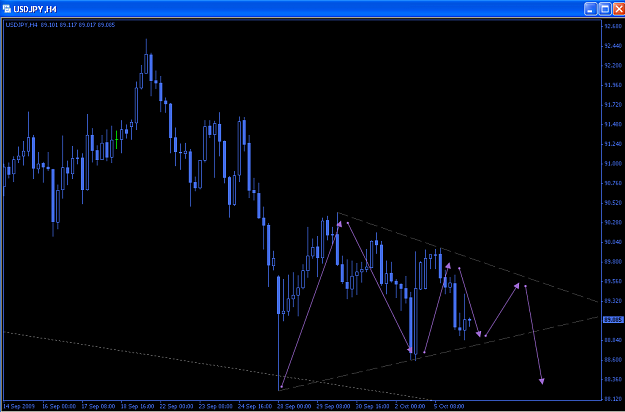This screenshot has height=412, width=625.
Task: Click the chart window icon in the title bar
Action: pyautogui.click(x=7, y=9)
